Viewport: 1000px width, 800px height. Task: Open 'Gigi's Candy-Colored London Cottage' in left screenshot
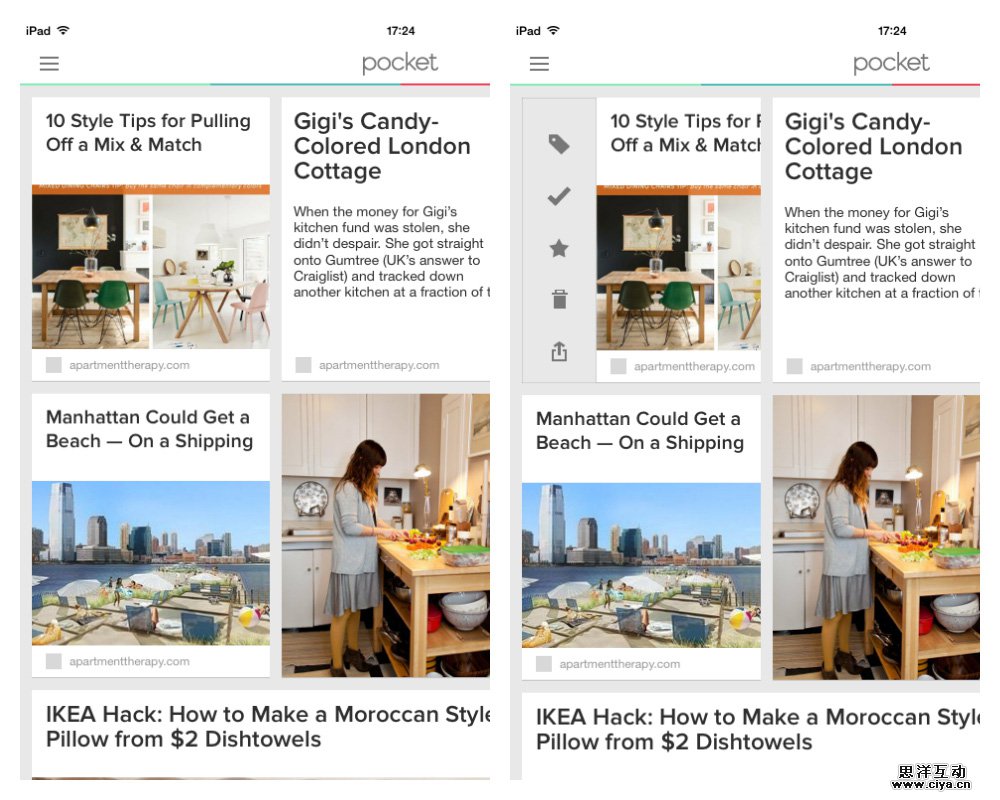(386, 239)
